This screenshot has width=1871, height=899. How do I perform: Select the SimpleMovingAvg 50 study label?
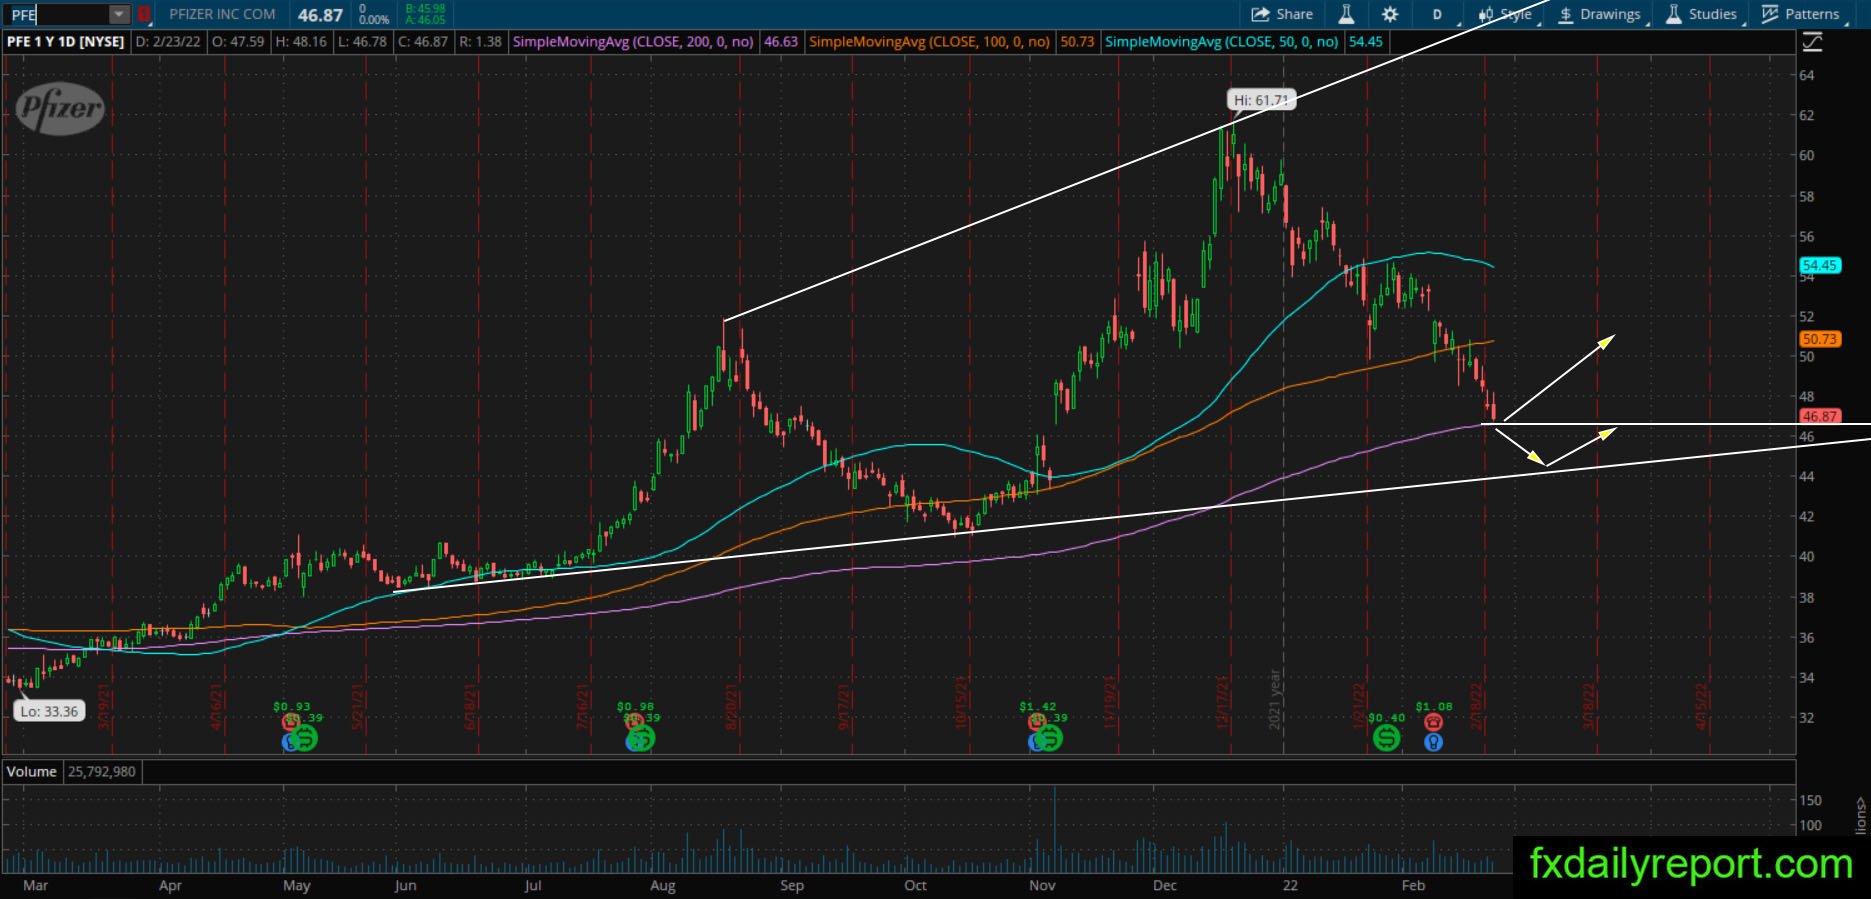coord(1221,42)
